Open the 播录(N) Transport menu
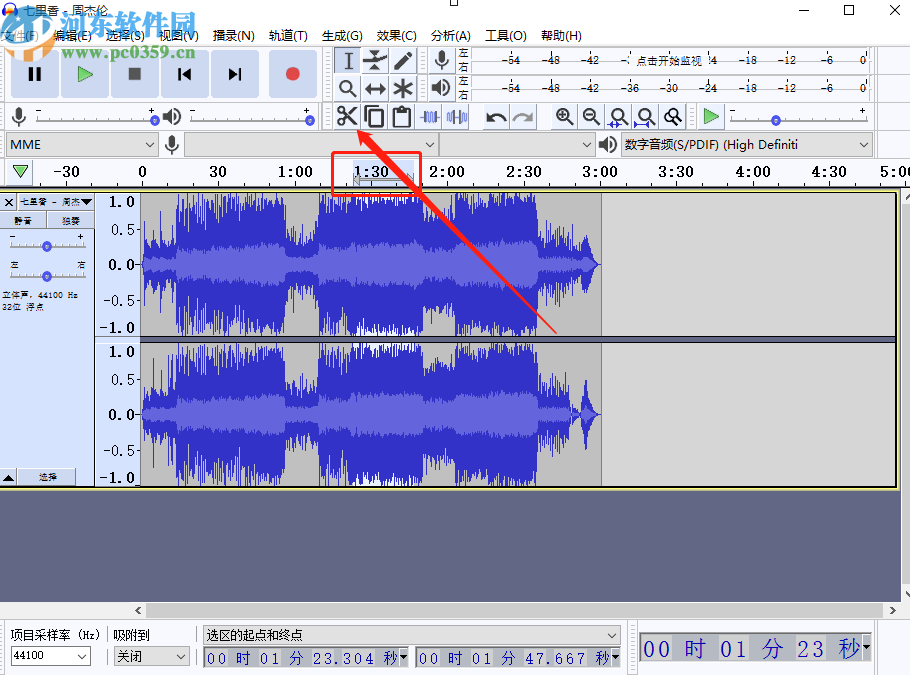Screen dimensions: 910x675 tap(233, 36)
